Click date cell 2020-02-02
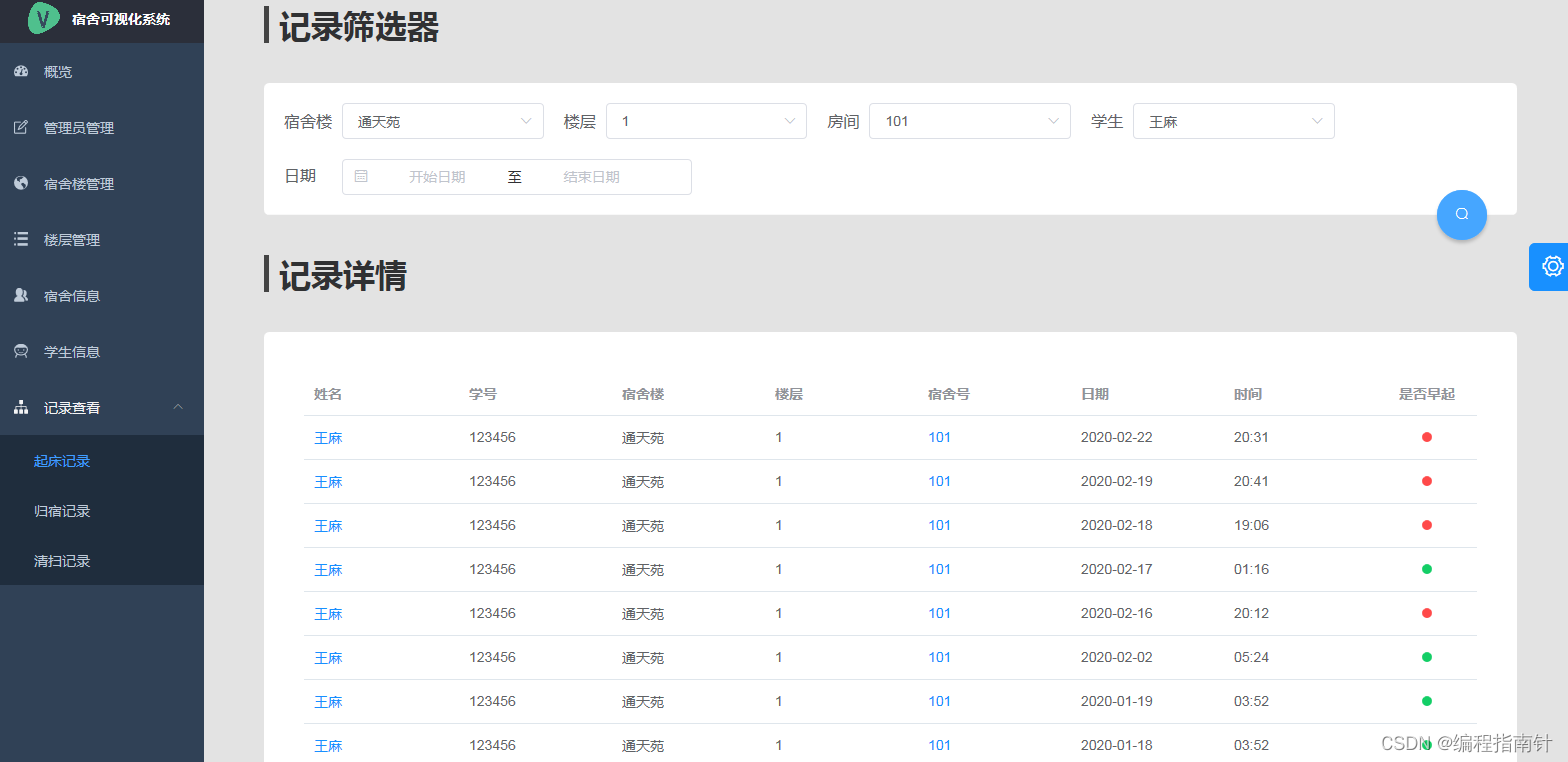This screenshot has height=762, width=1568. pos(1116,657)
